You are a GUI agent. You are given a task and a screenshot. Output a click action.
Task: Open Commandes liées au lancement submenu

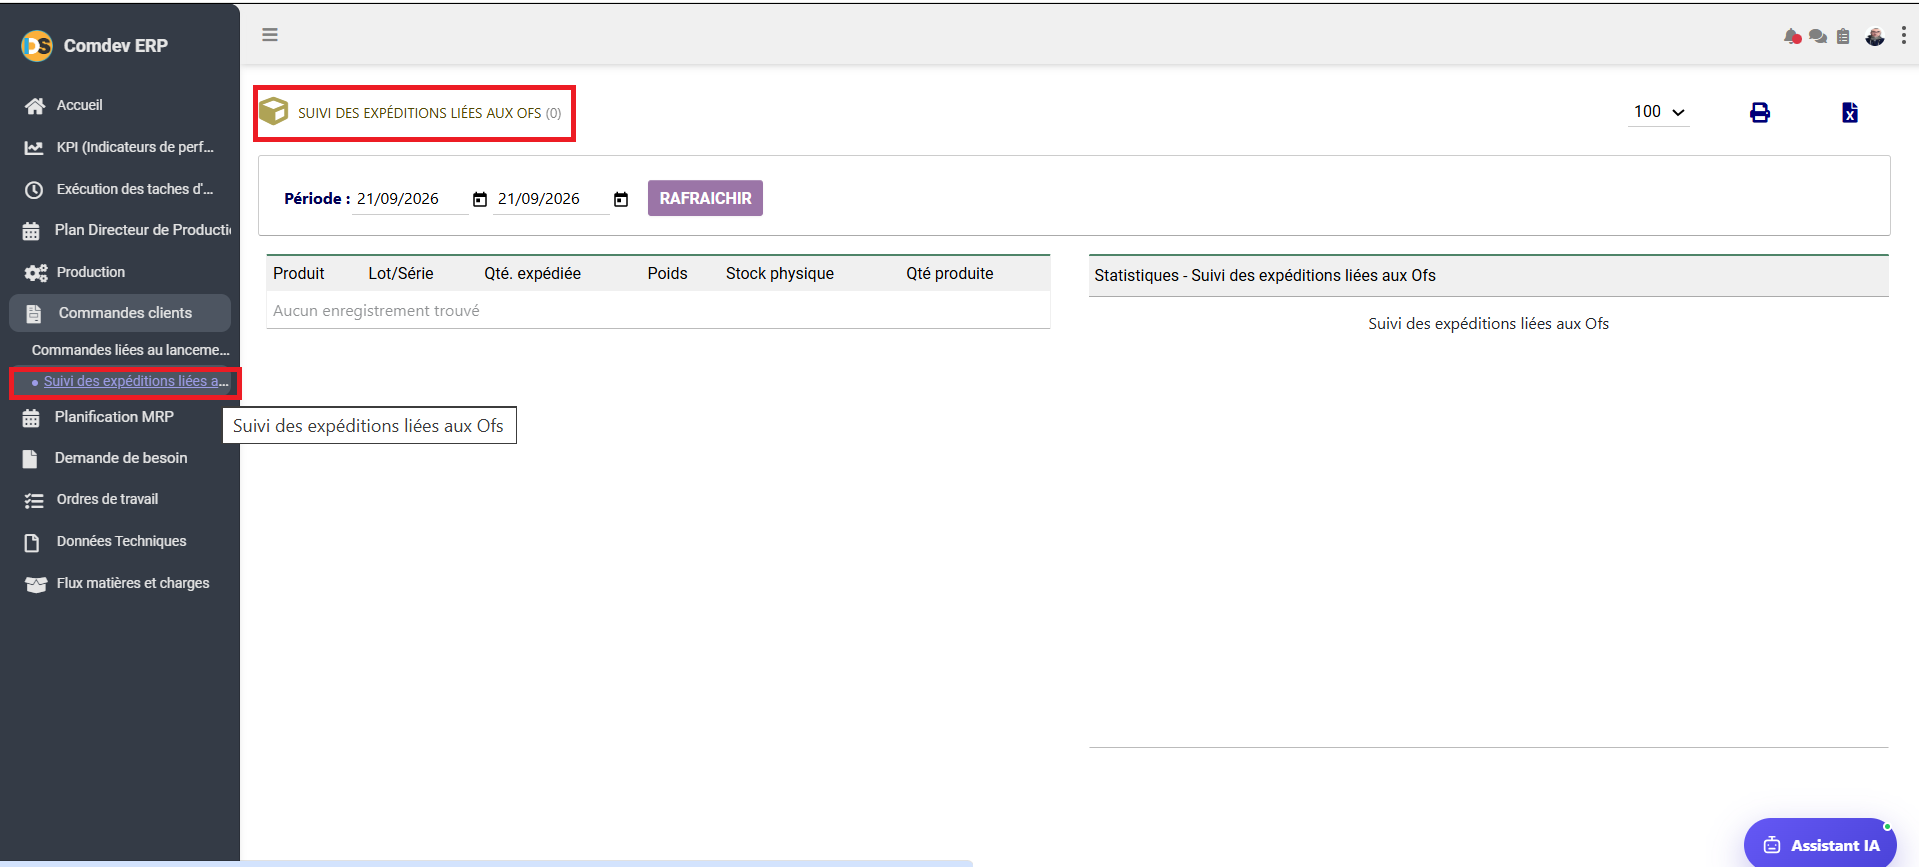[130, 350]
